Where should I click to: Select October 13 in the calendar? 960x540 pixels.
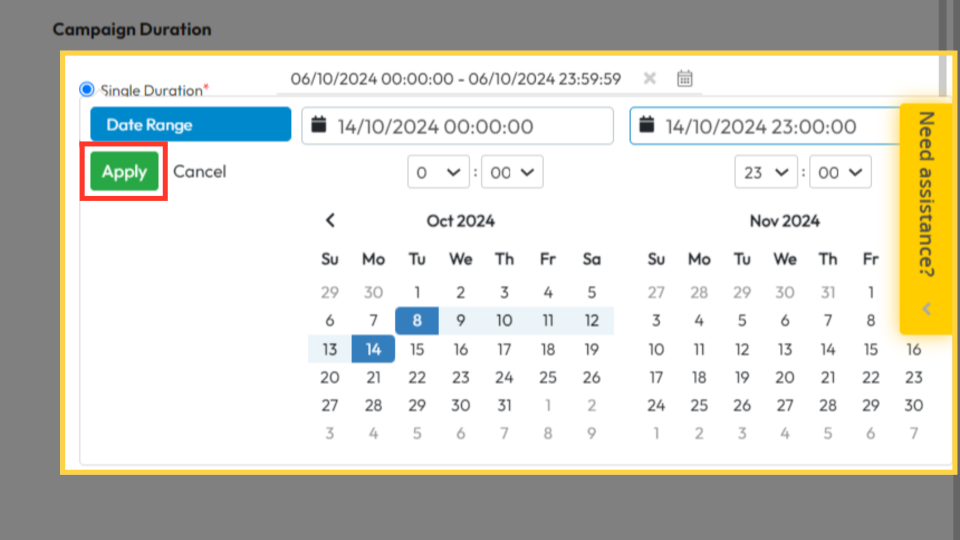point(330,349)
